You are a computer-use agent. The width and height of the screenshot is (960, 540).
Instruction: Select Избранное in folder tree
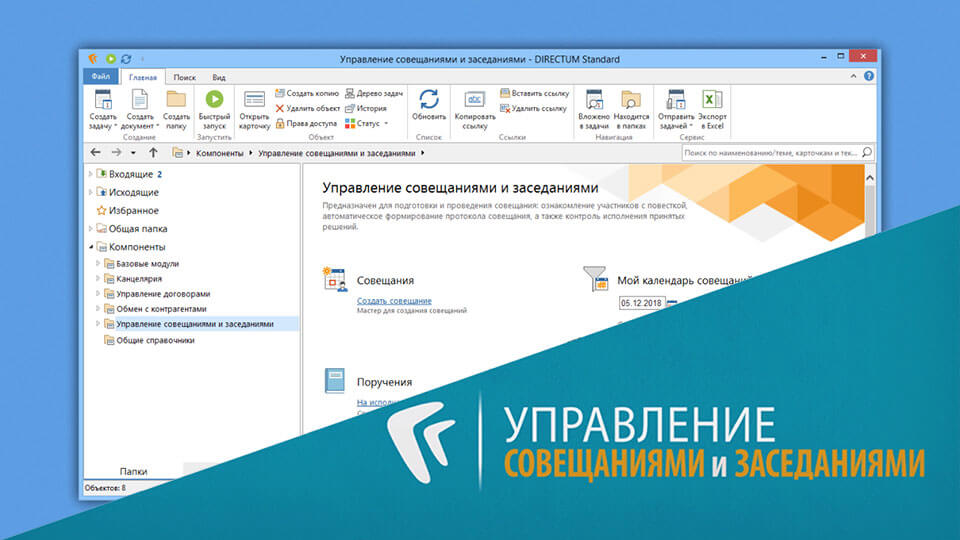point(133,210)
